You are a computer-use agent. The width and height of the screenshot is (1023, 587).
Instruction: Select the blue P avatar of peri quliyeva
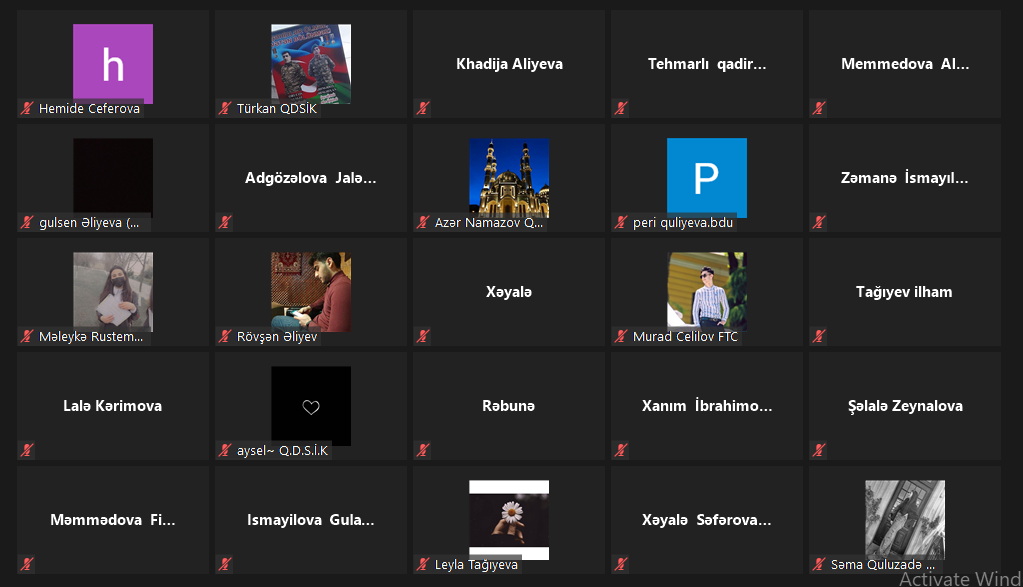point(707,177)
